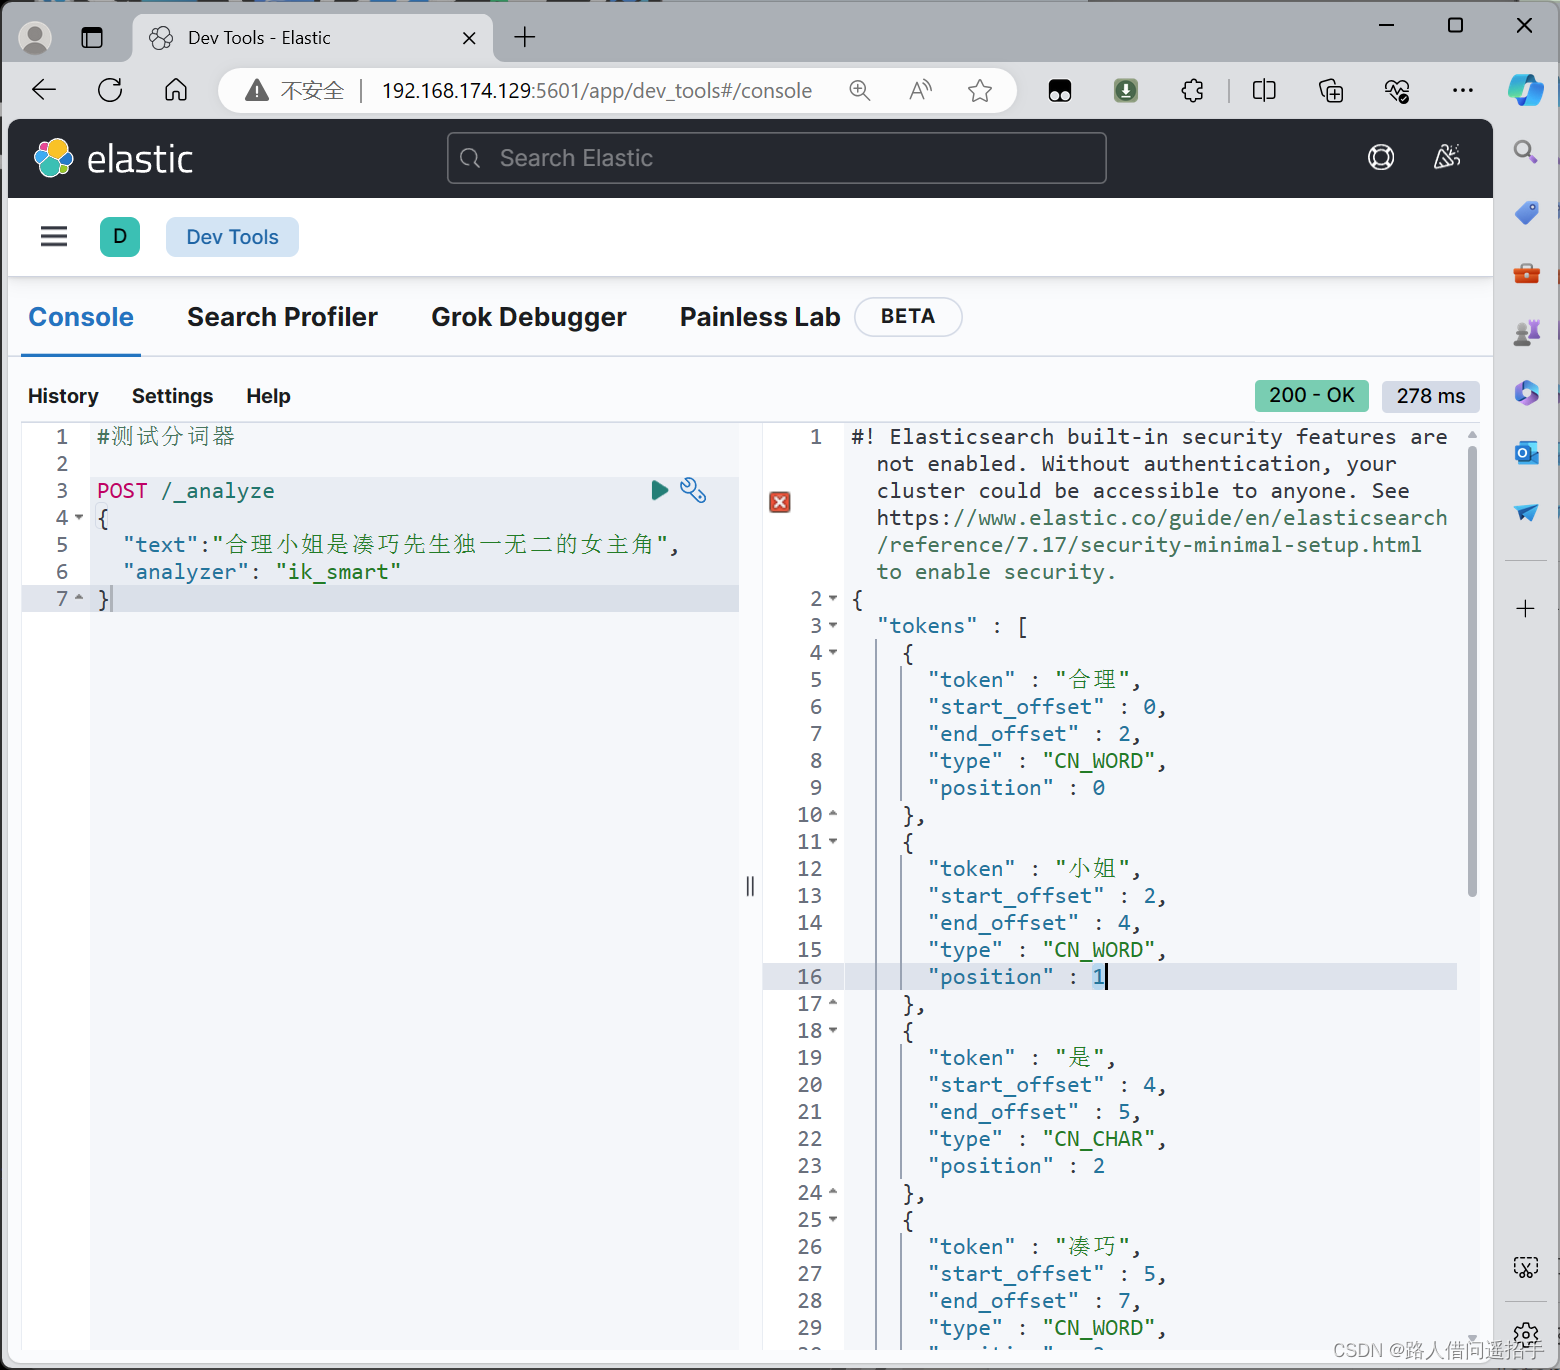Viewport: 1560px width, 1370px height.
Task: Click the green D space avatar
Action: point(120,237)
